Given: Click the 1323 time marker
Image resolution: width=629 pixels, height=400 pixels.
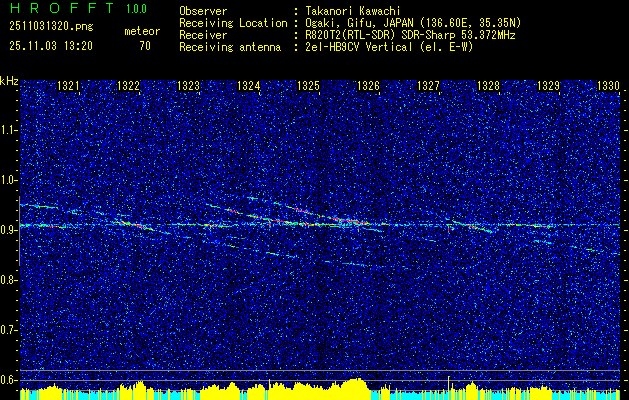Looking at the screenshot, I should click(x=189, y=85).
